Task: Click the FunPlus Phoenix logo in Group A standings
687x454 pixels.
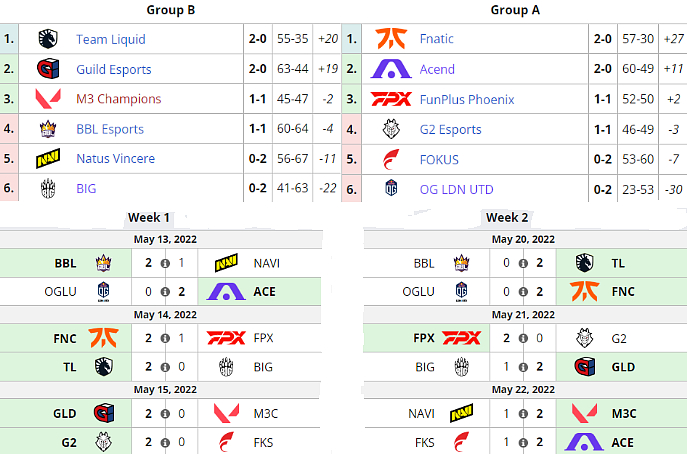Action: tap(390, 99)
